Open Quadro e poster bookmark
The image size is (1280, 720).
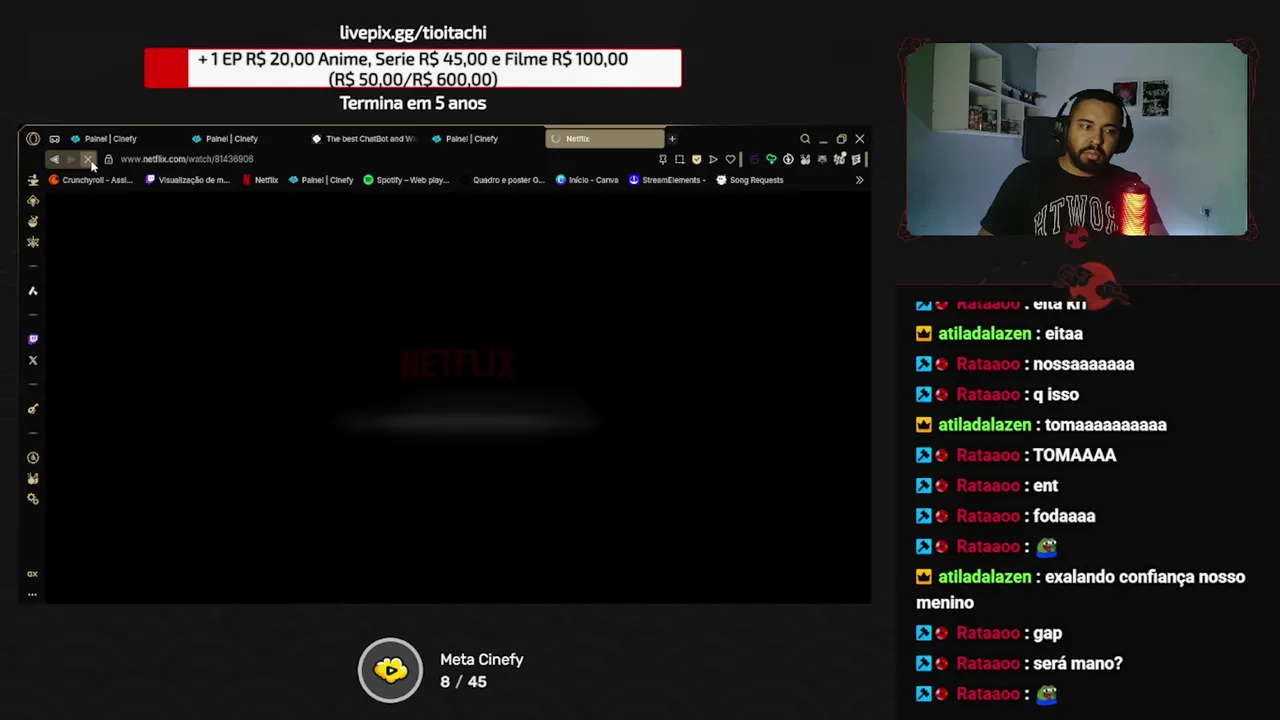[x=502, y=180]
